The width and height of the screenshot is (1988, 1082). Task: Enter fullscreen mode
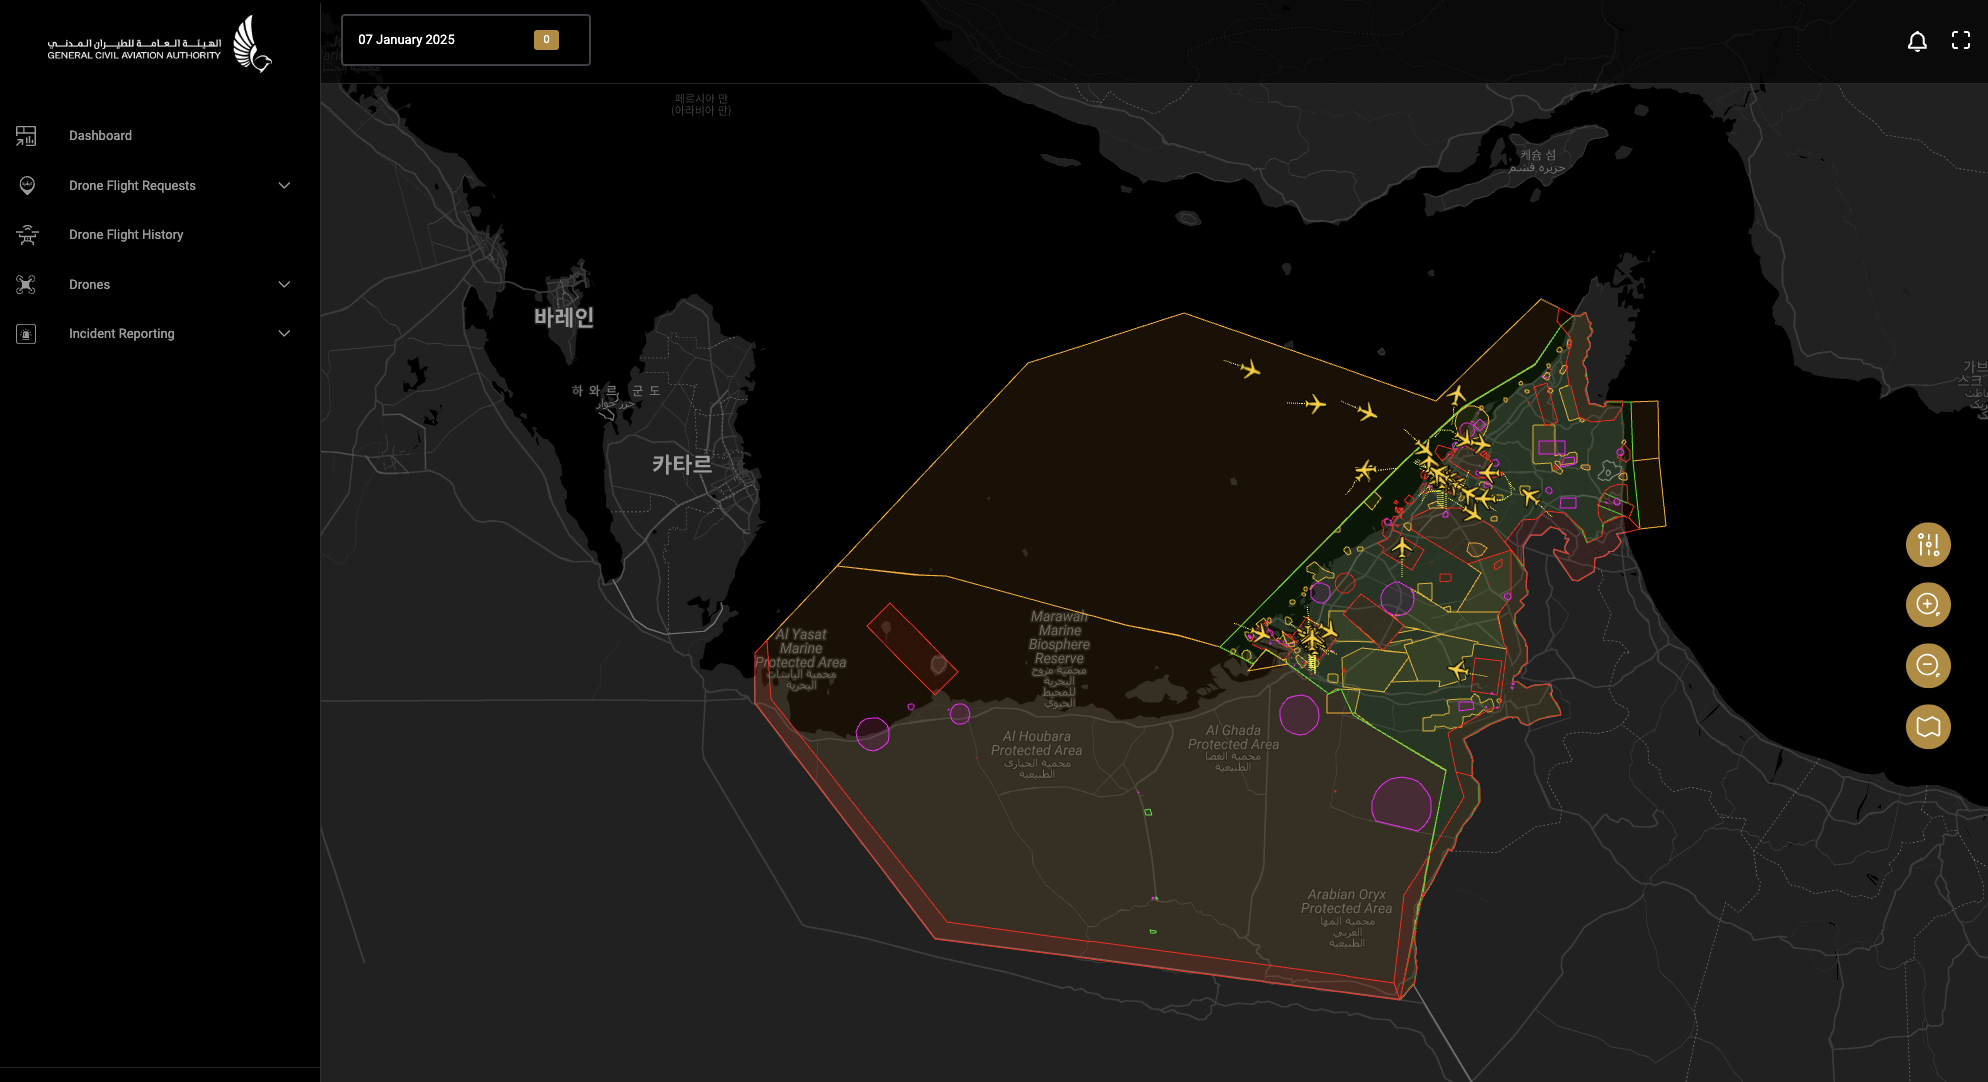point(1960,41)
